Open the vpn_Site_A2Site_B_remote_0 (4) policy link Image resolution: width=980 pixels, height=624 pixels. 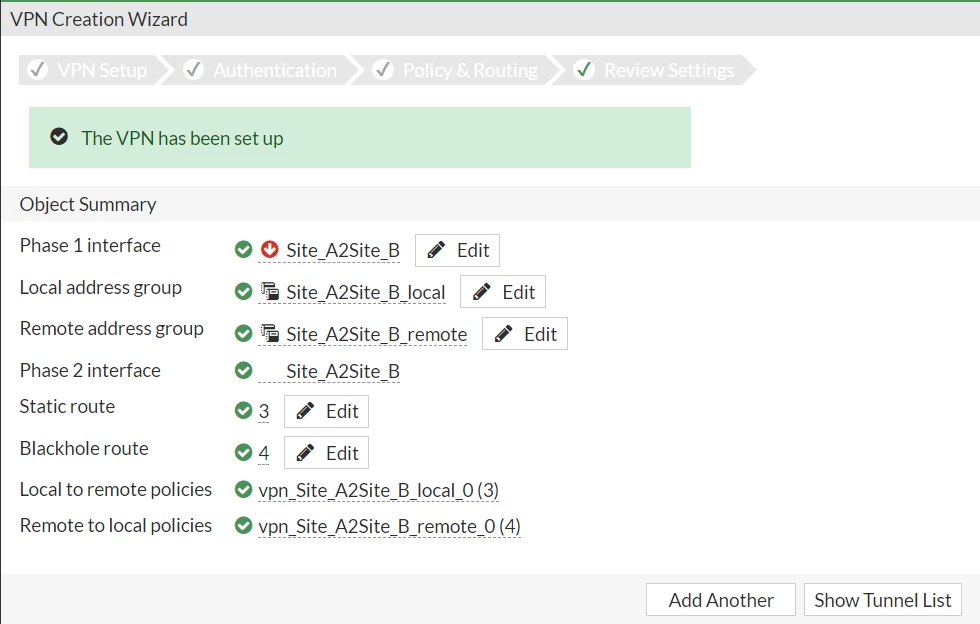pyautogui.click(x=389, y=526)
